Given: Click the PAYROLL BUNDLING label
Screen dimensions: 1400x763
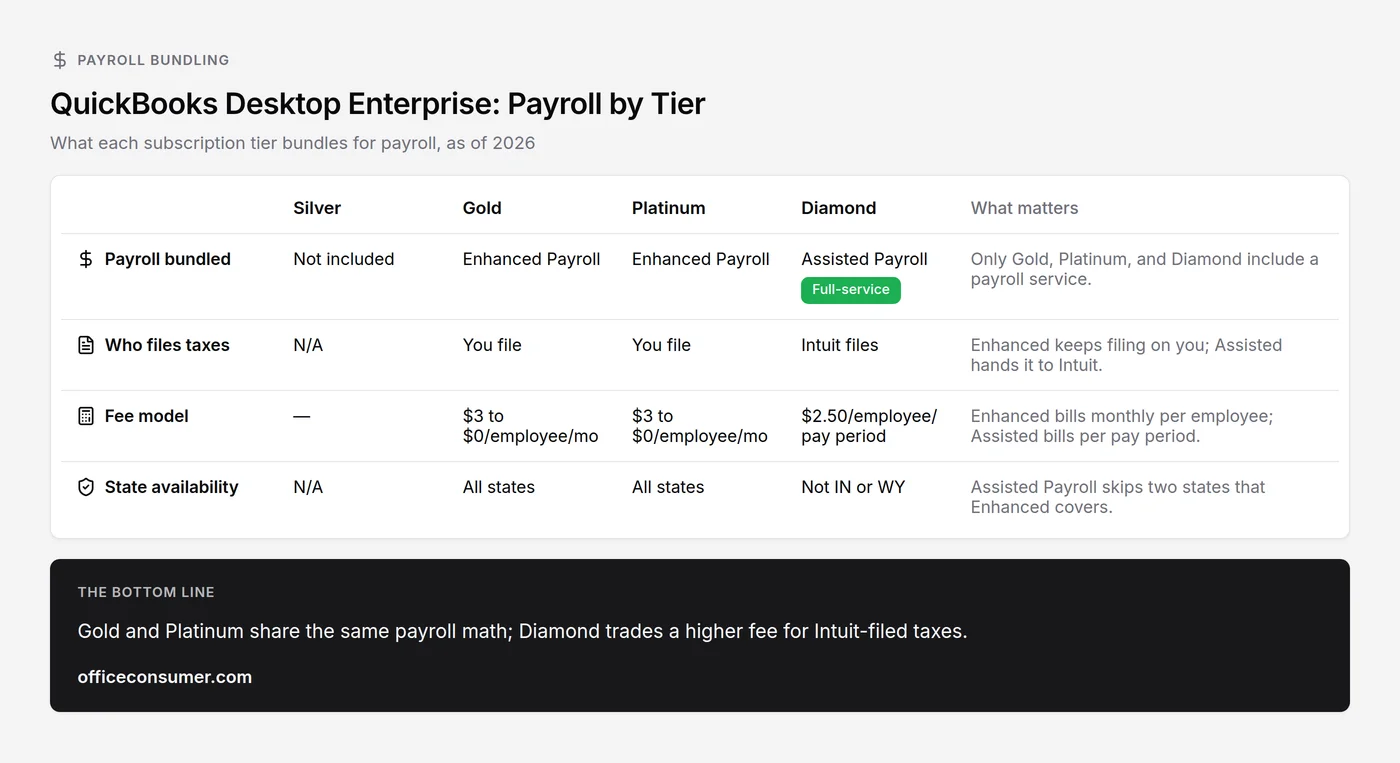Looking at the screenshot, I should click(153, 60).
